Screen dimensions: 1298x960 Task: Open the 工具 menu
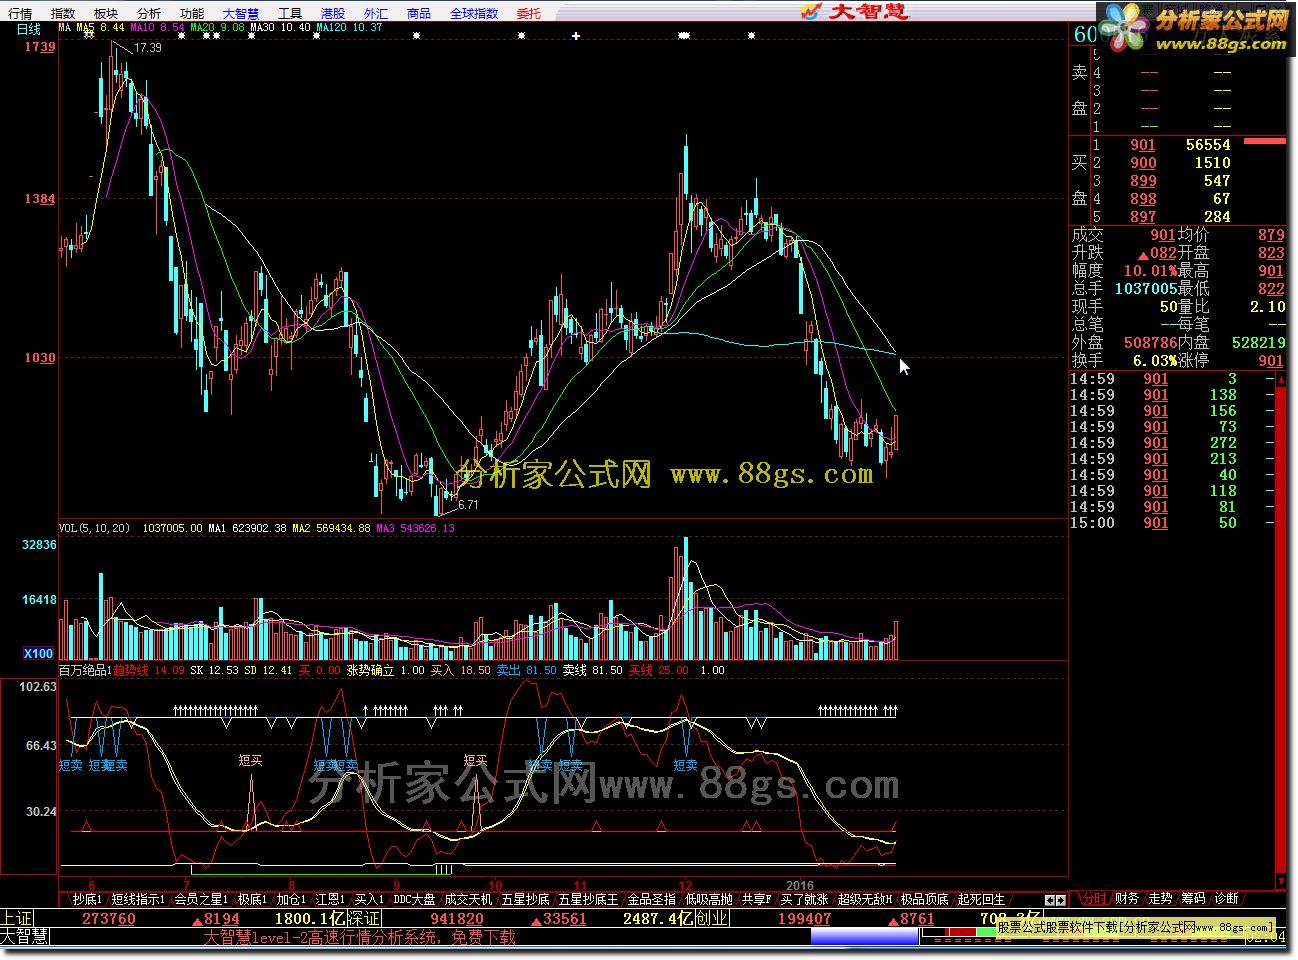[290, 13]
